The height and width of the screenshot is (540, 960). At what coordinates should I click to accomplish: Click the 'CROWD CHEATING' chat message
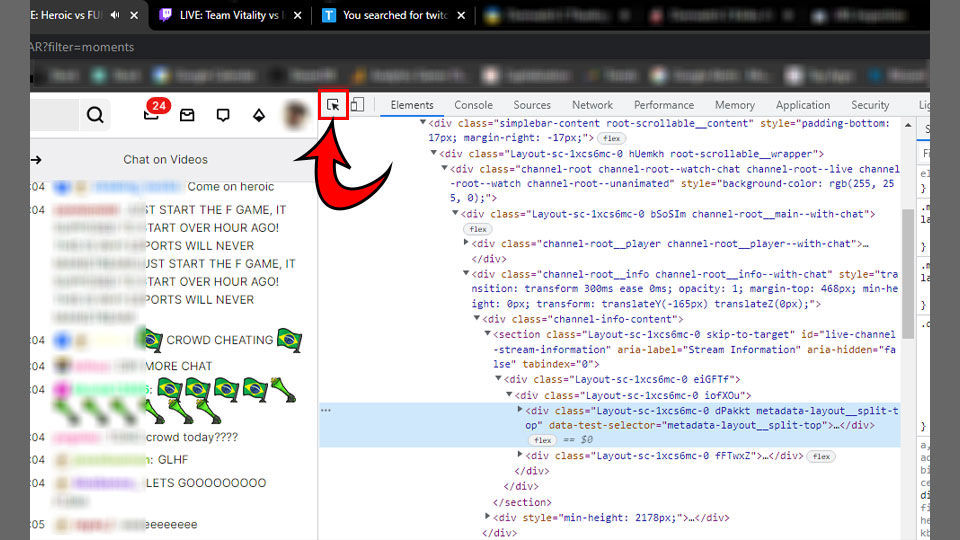[x=220, y=340]
